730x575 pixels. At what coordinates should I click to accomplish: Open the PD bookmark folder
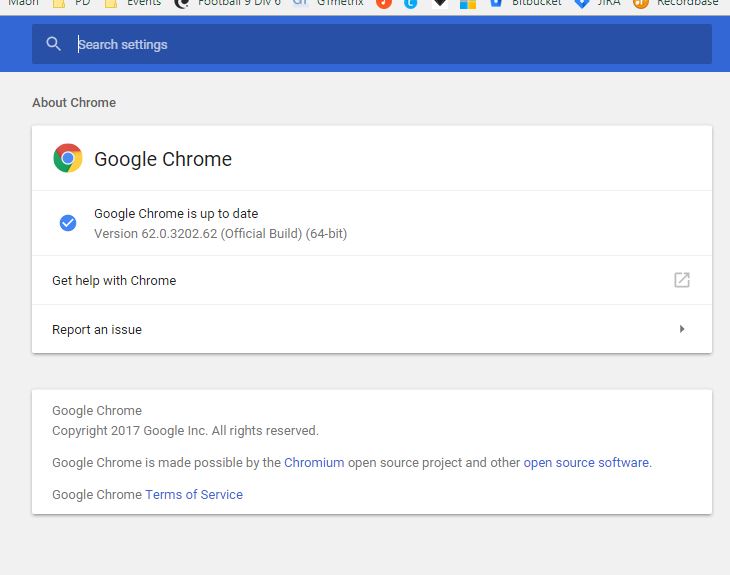(x=71, y=4)
